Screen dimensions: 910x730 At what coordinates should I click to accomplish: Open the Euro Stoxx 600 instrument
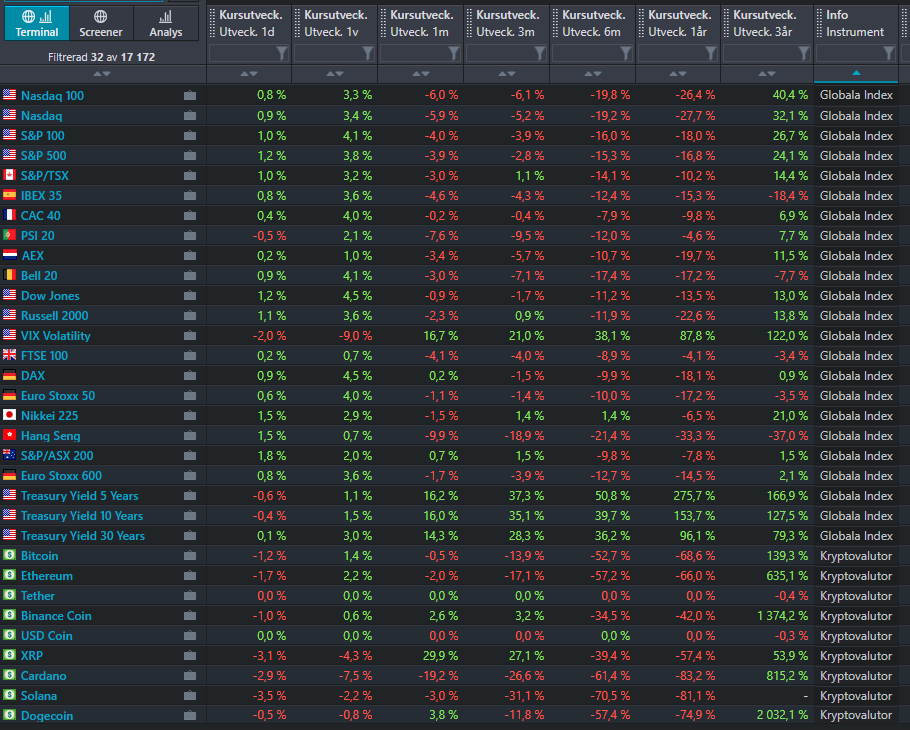(62, 476)
